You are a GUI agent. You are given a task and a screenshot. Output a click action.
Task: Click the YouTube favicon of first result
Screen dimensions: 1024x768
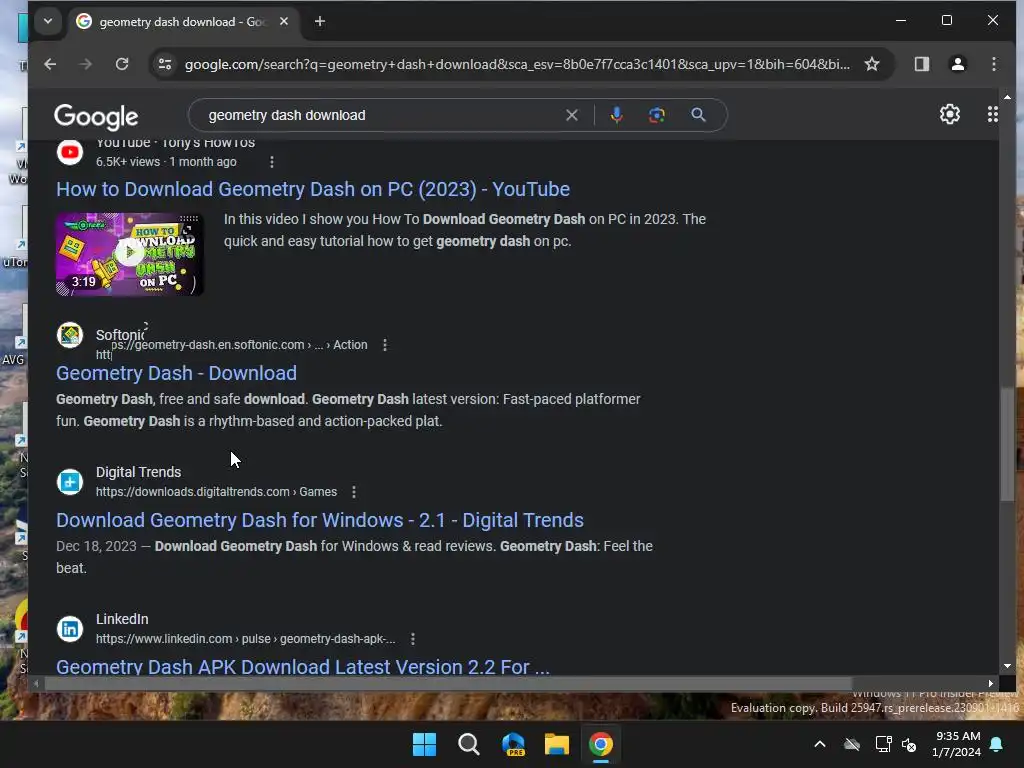(70, 152)
